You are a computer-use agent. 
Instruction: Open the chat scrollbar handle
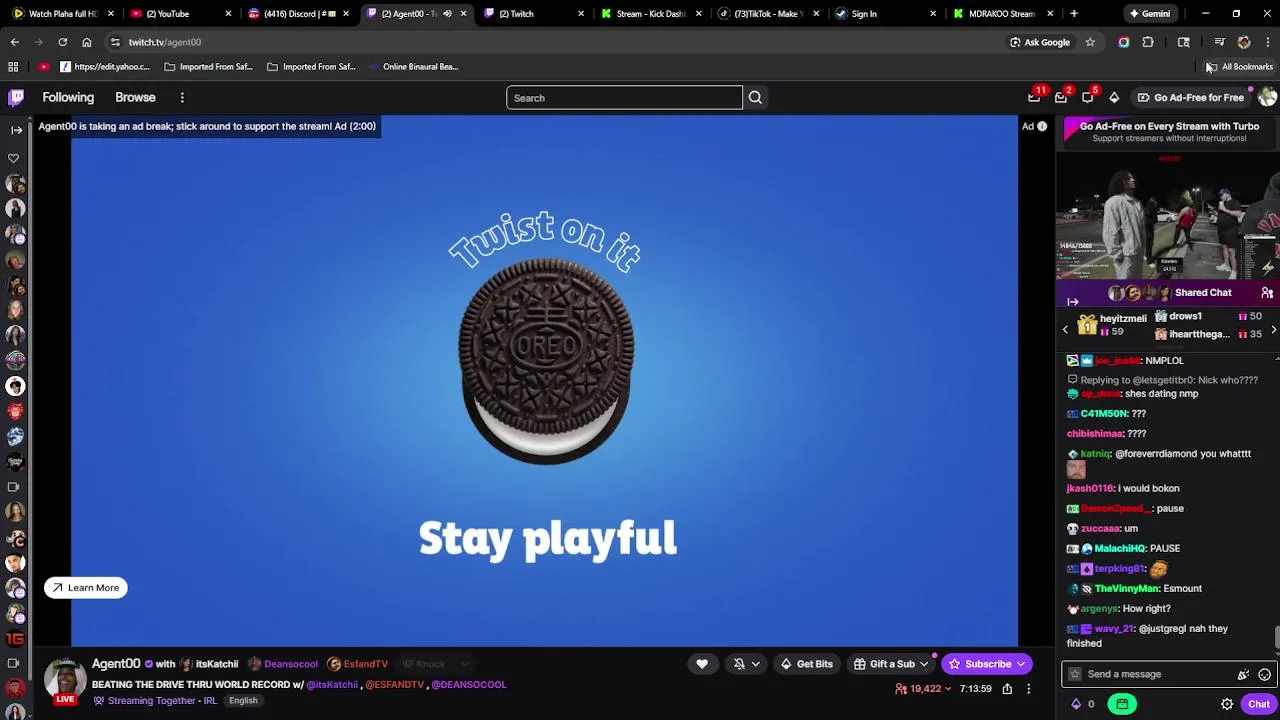(1277, 638)
